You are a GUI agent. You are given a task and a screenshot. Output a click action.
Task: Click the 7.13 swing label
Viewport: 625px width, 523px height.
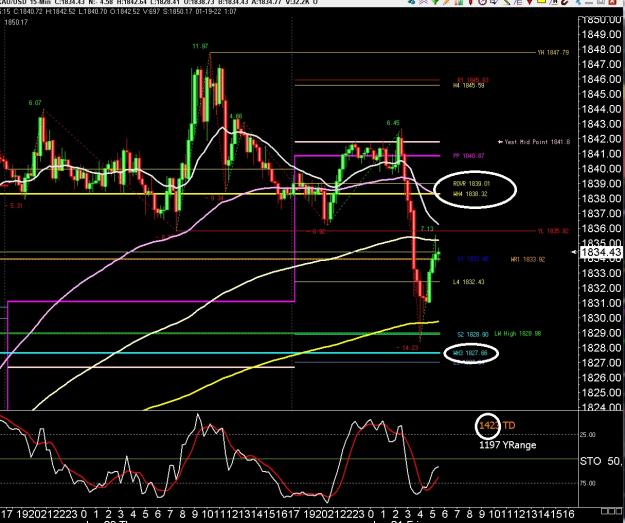(427, 229)
